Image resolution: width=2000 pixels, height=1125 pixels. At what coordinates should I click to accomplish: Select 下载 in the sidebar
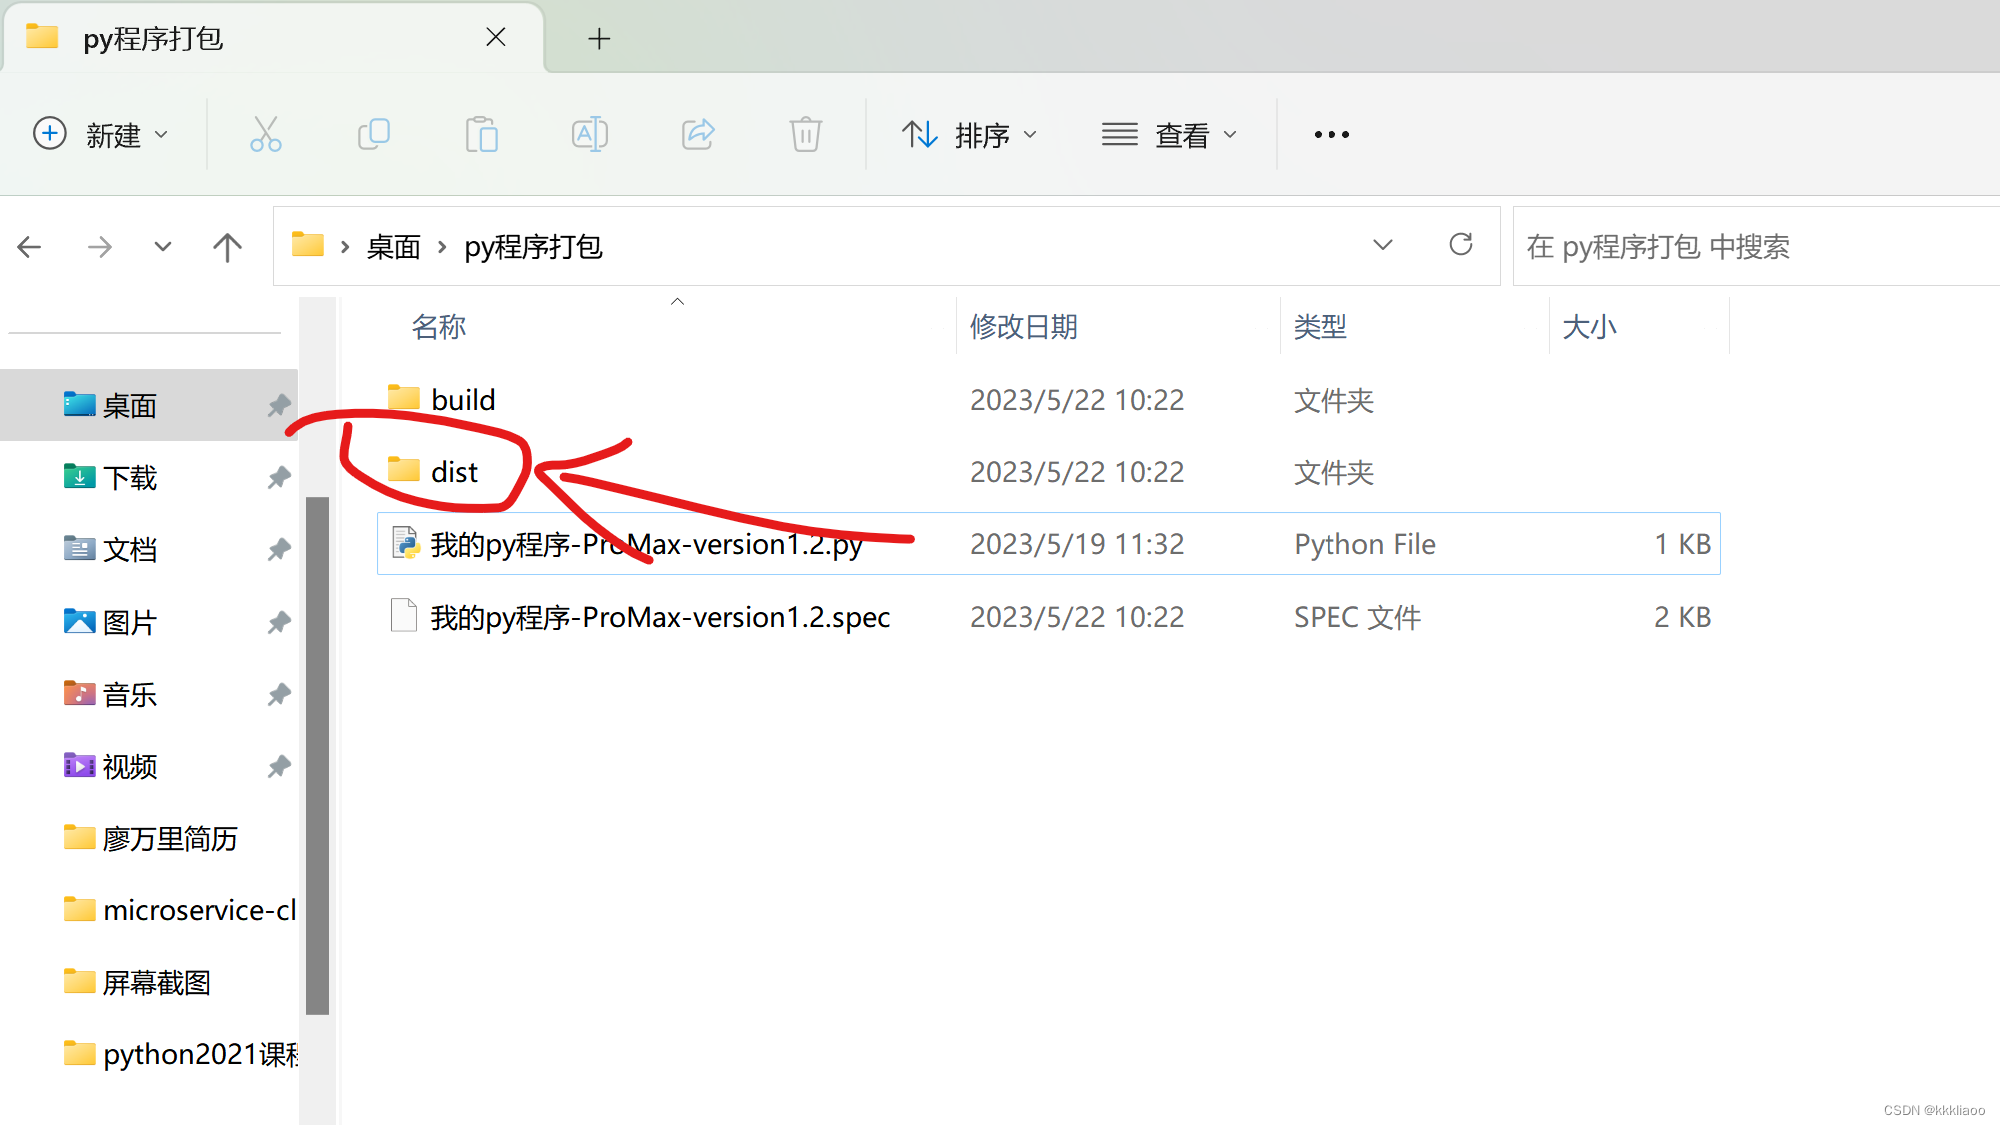(x=130, y=478)
